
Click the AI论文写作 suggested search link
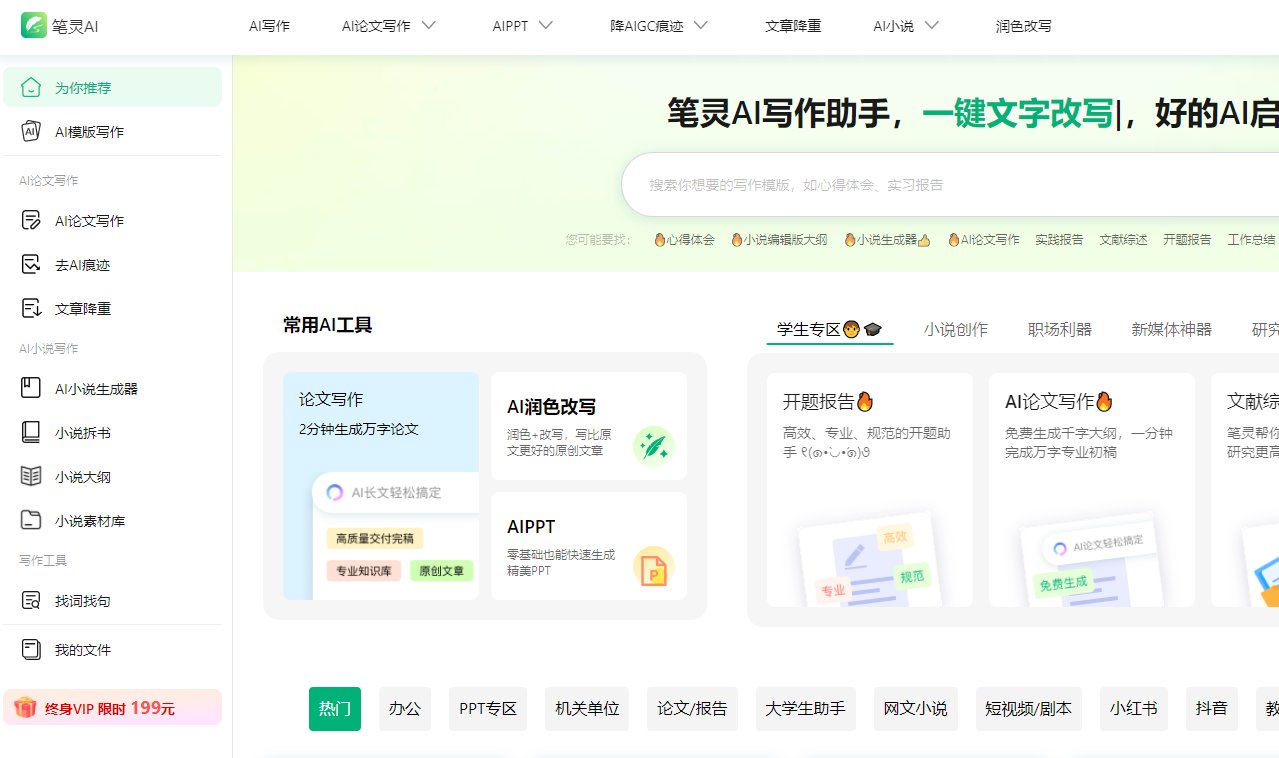[984, 240]
